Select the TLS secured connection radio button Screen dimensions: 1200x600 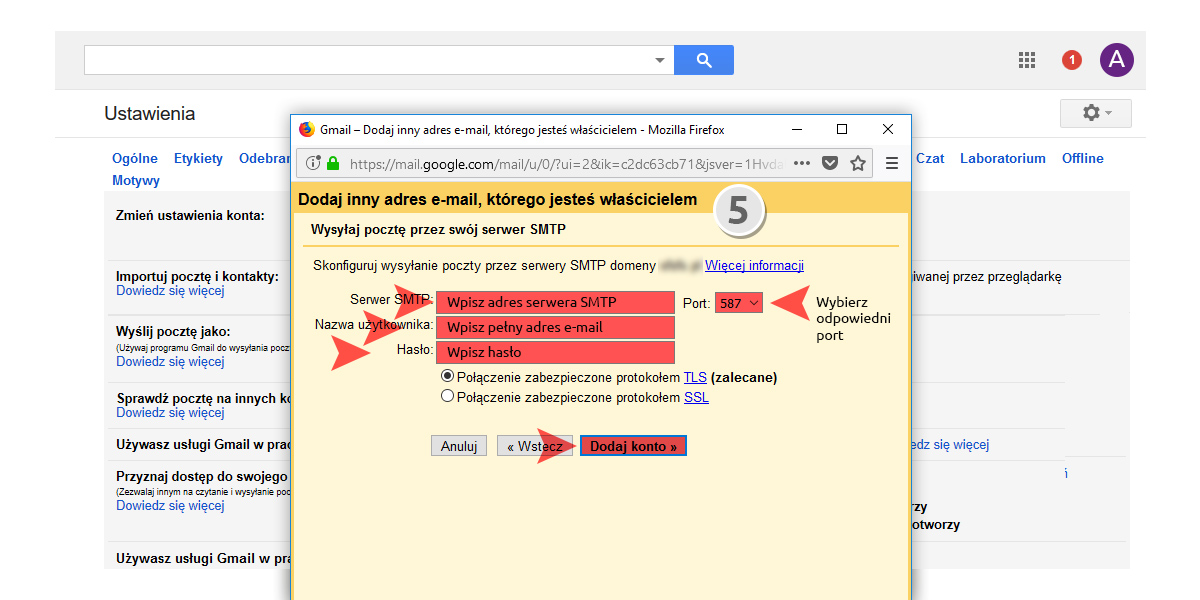[447, 377]
